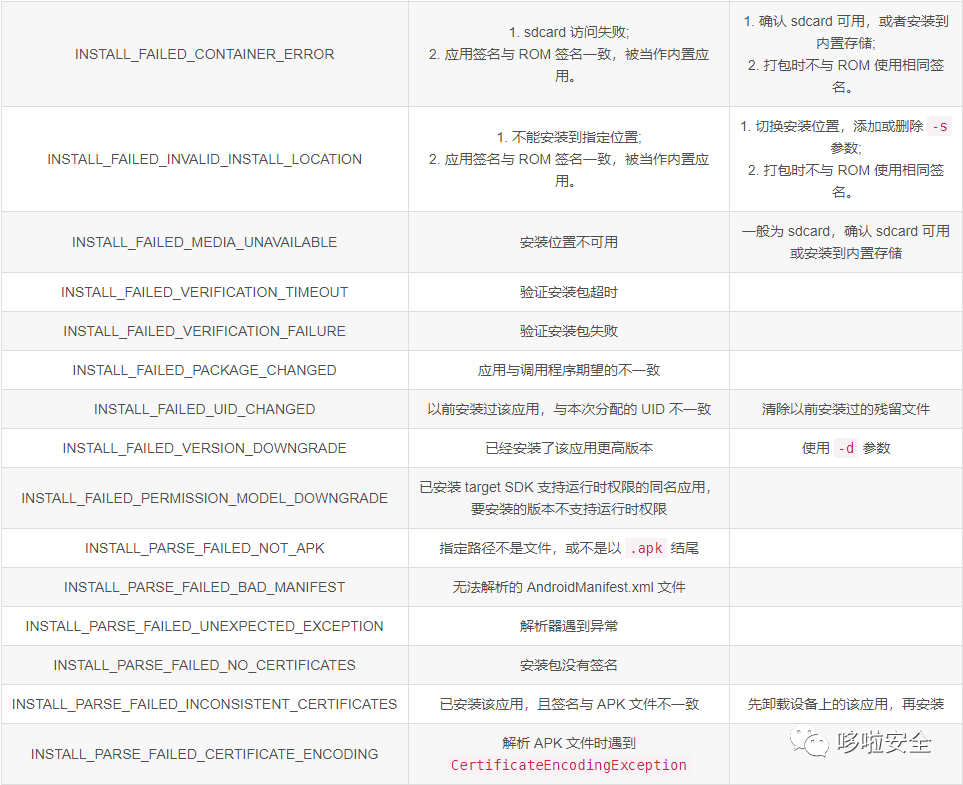
Task: Click the red -s code snippet
Action: tap(939, 127)
